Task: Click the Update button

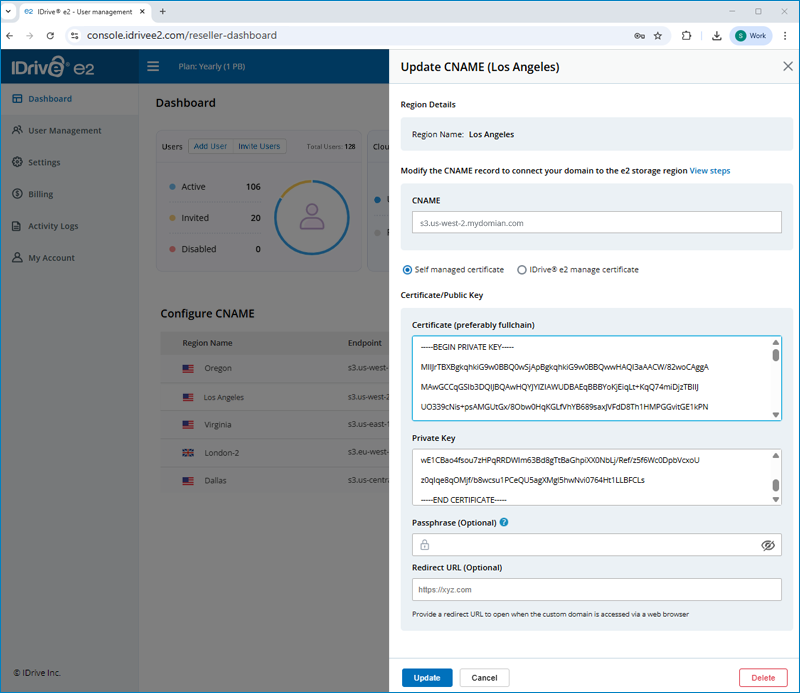Action: [427, 677]
